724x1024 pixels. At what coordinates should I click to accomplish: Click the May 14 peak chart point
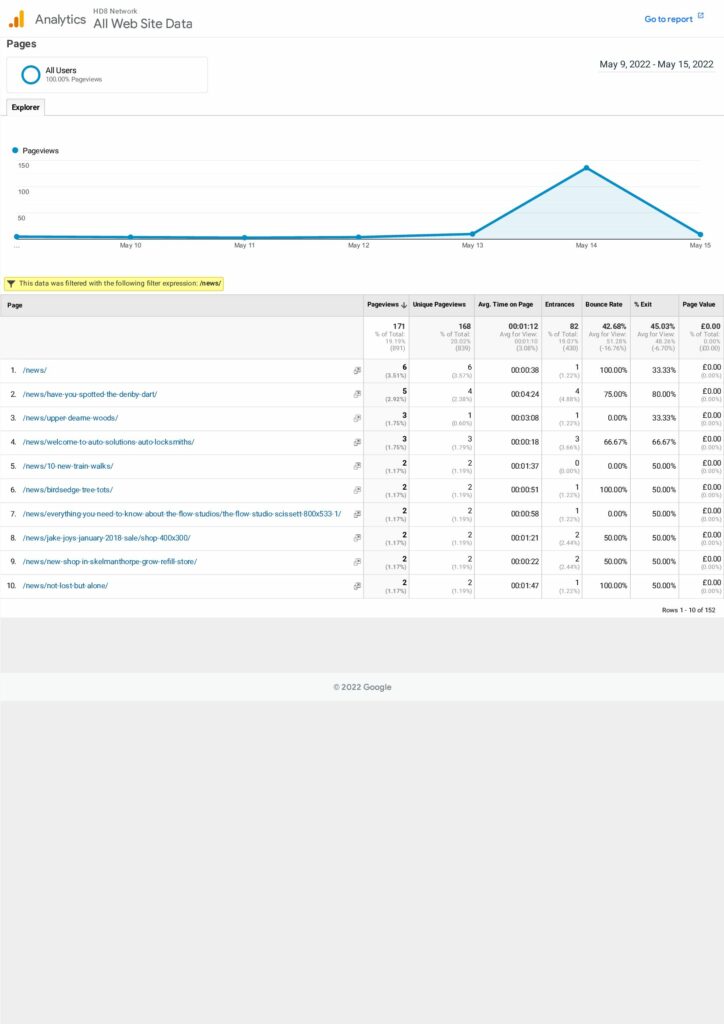(586, 168)
